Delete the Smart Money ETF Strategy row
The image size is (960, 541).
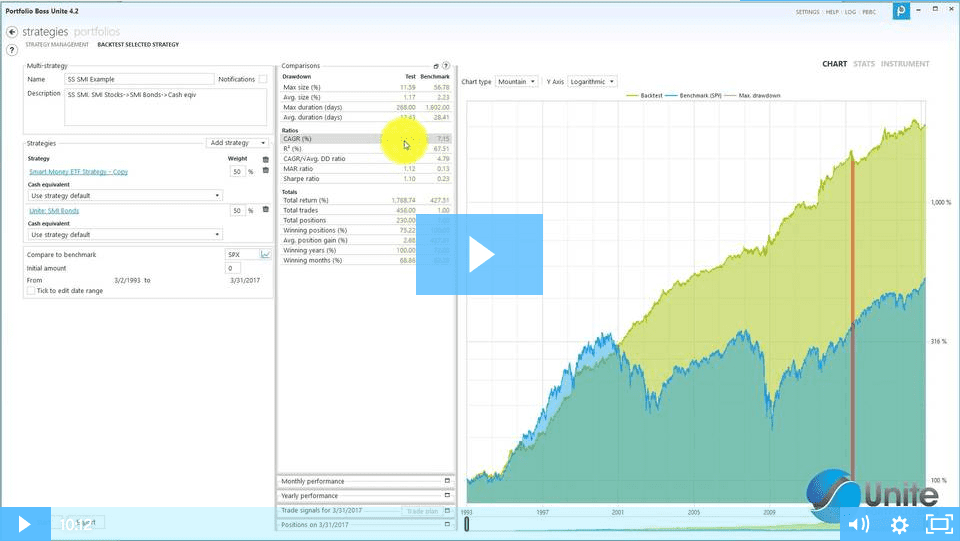click(266, 170)
